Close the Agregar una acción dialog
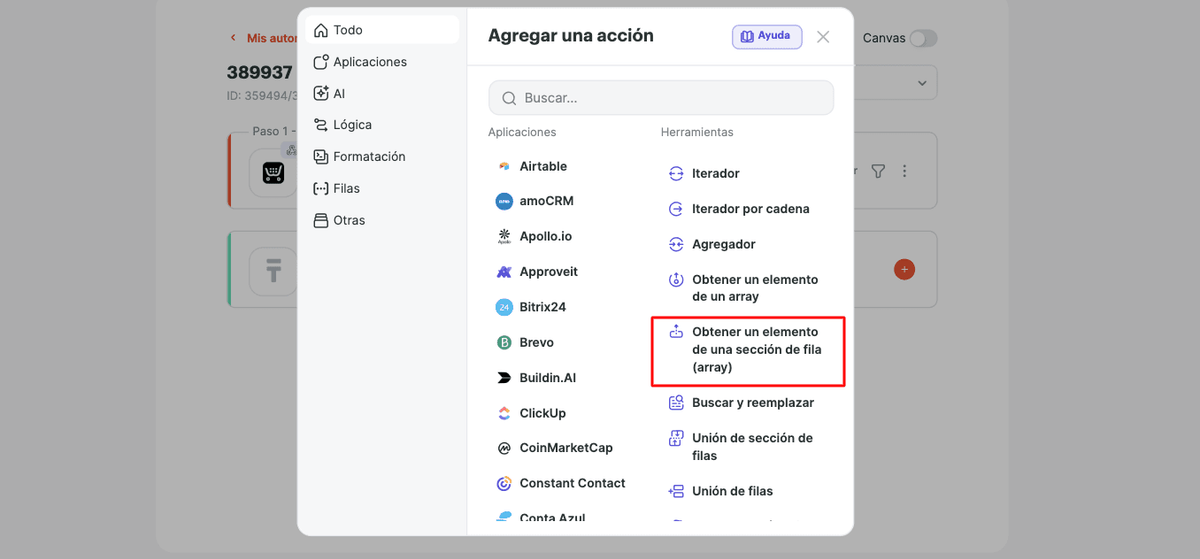 [x=823, y=37]
